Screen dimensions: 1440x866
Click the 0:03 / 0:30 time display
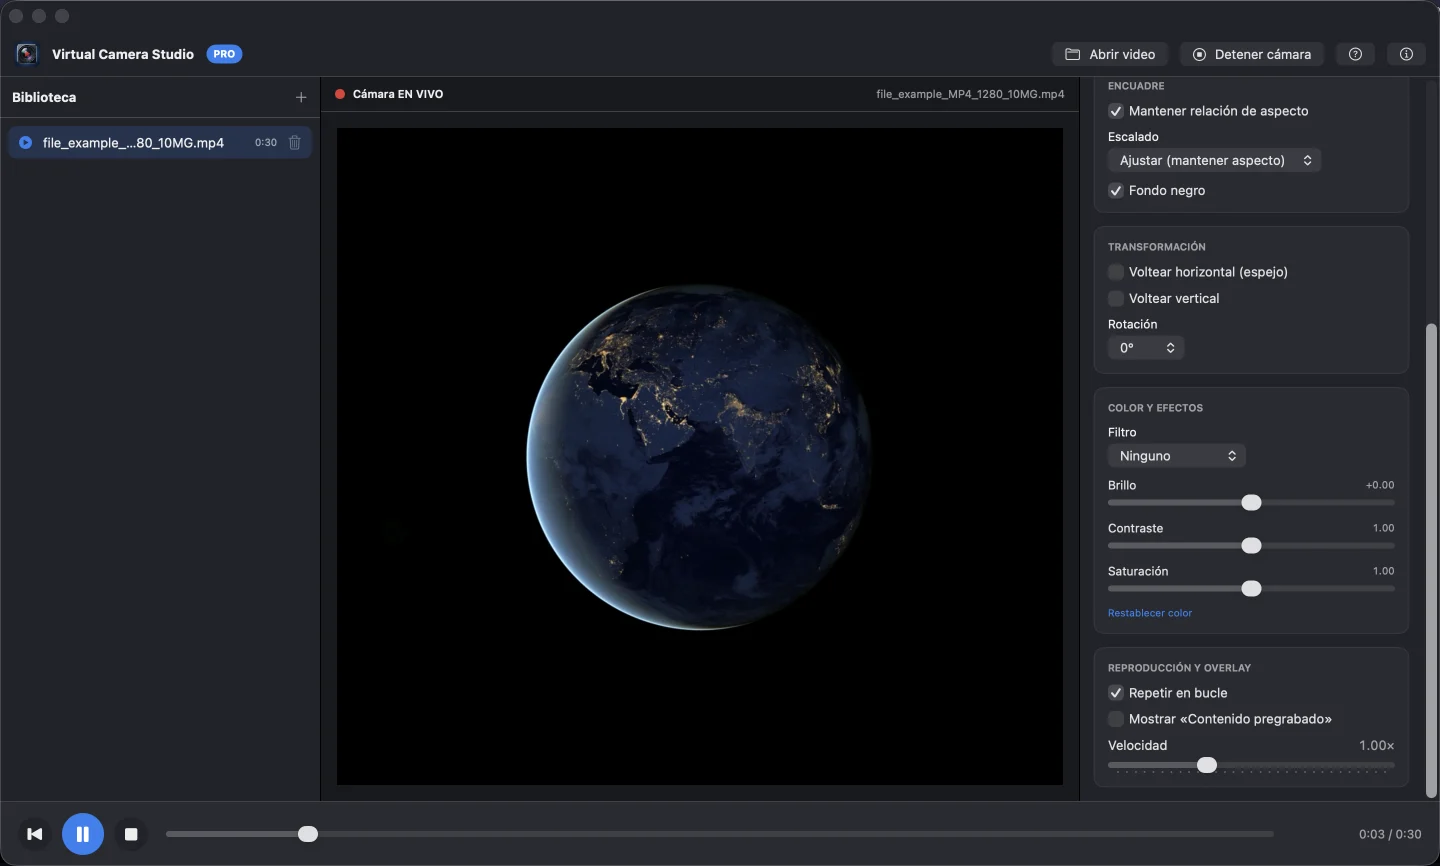click(1390, 834)
